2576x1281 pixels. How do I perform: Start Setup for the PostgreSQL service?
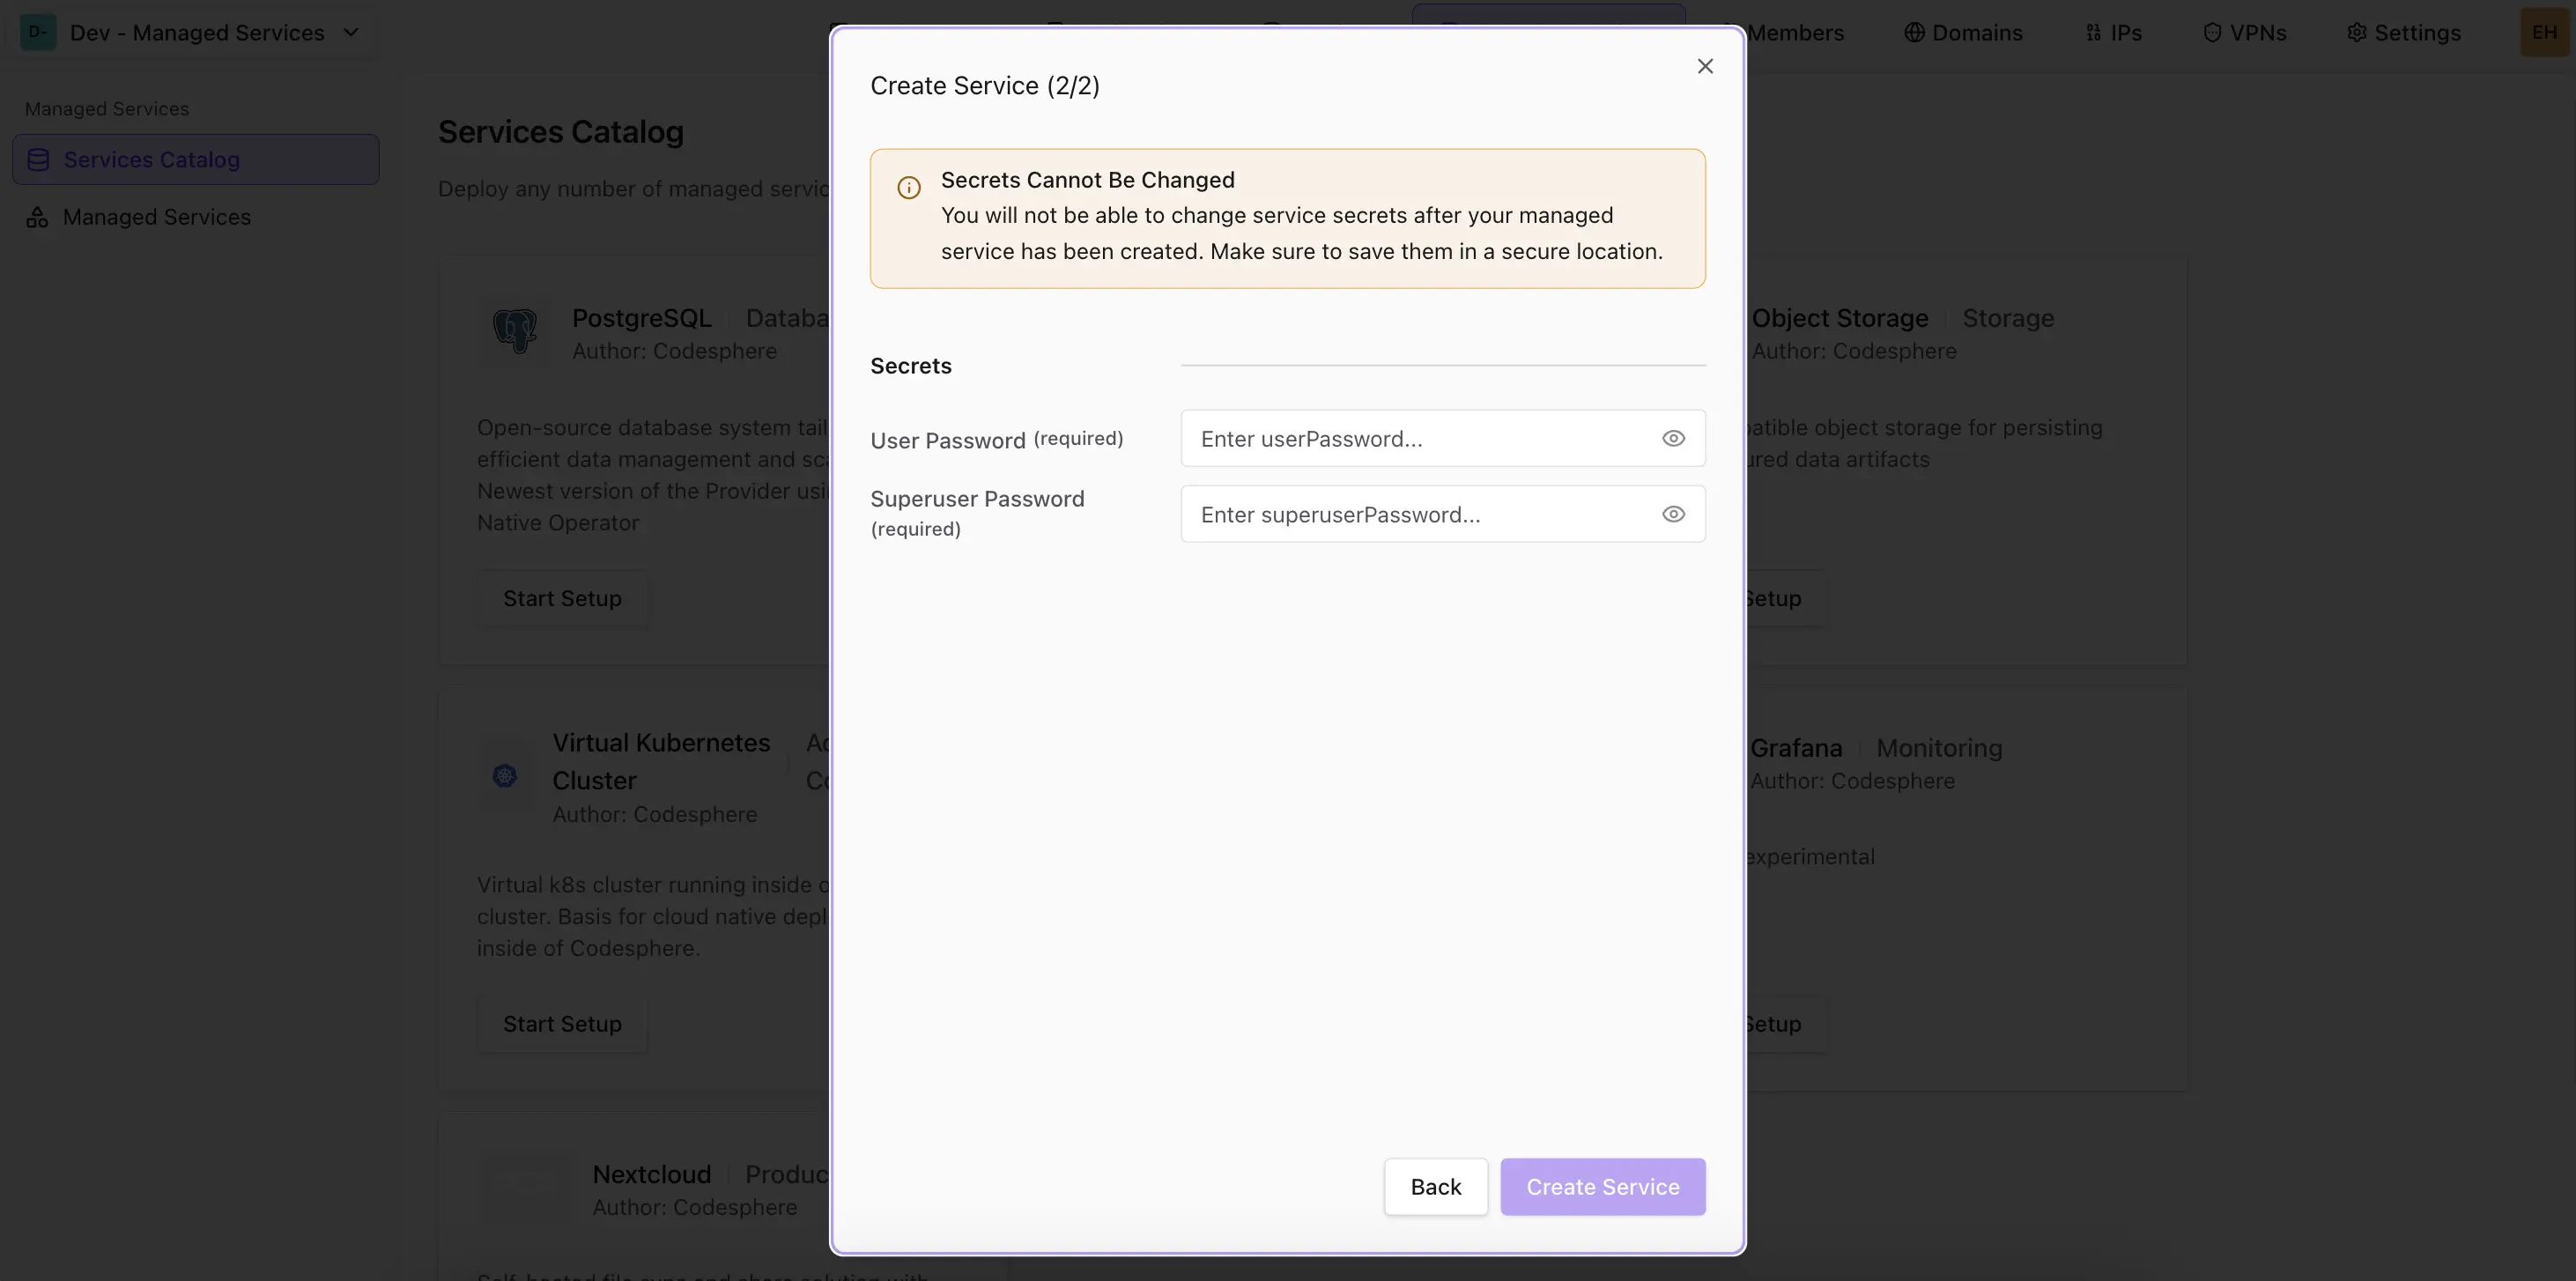(x=561, y=597)
